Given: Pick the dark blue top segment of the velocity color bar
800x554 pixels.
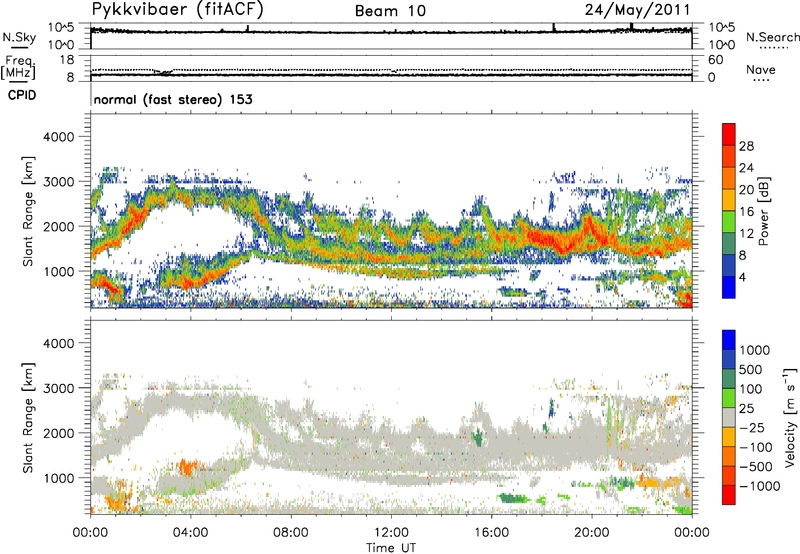Looking at the screenshot, I should (729, 340).
